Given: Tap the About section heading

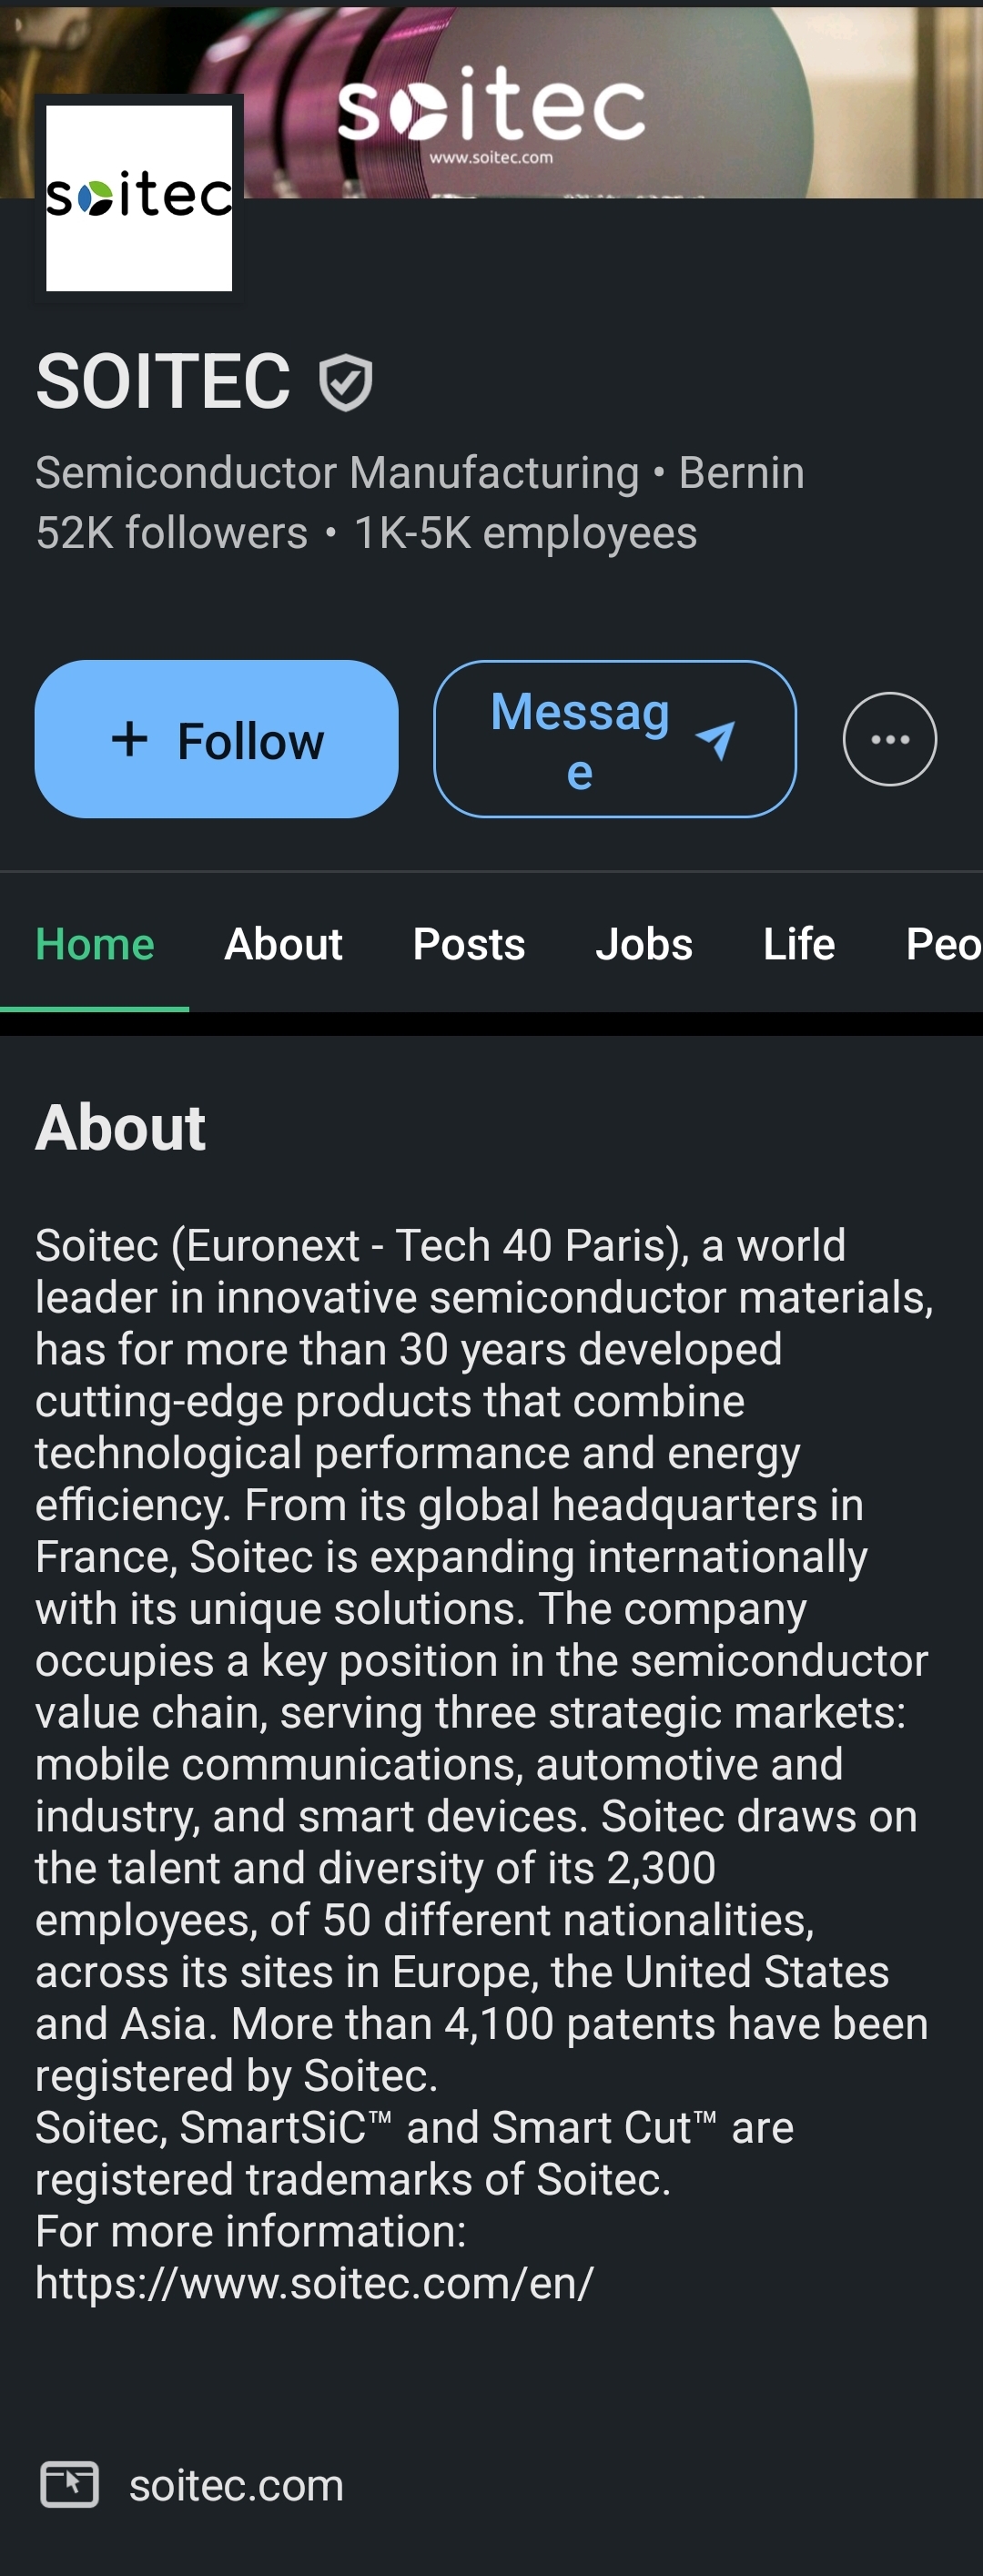Looking at the screenshot, I should [121, 1128].
